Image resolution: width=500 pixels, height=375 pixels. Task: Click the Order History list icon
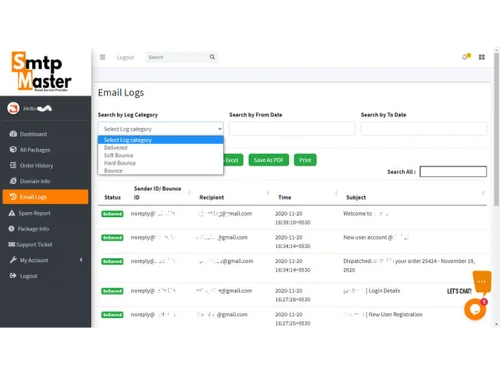click(13, 165)
